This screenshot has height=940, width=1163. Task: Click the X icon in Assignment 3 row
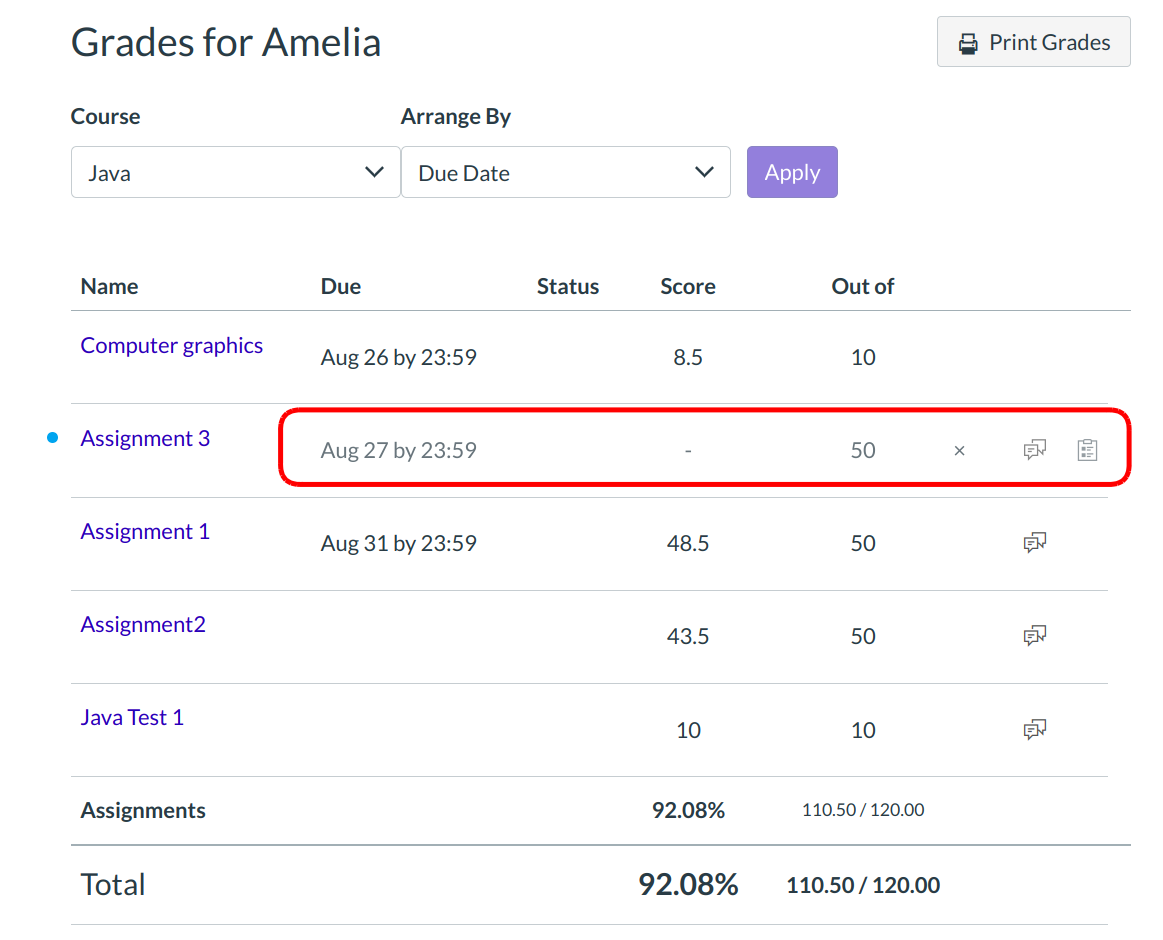[959, 451]
